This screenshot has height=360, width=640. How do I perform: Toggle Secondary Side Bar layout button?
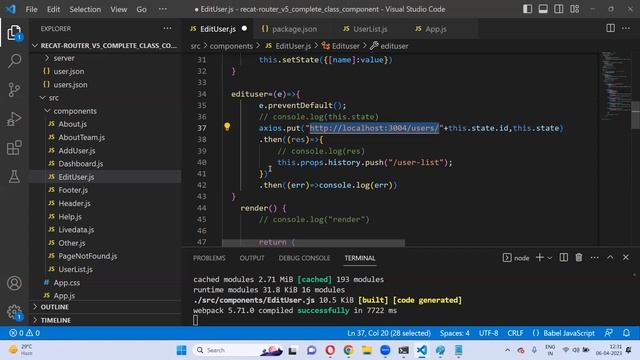tap(558, 9)
